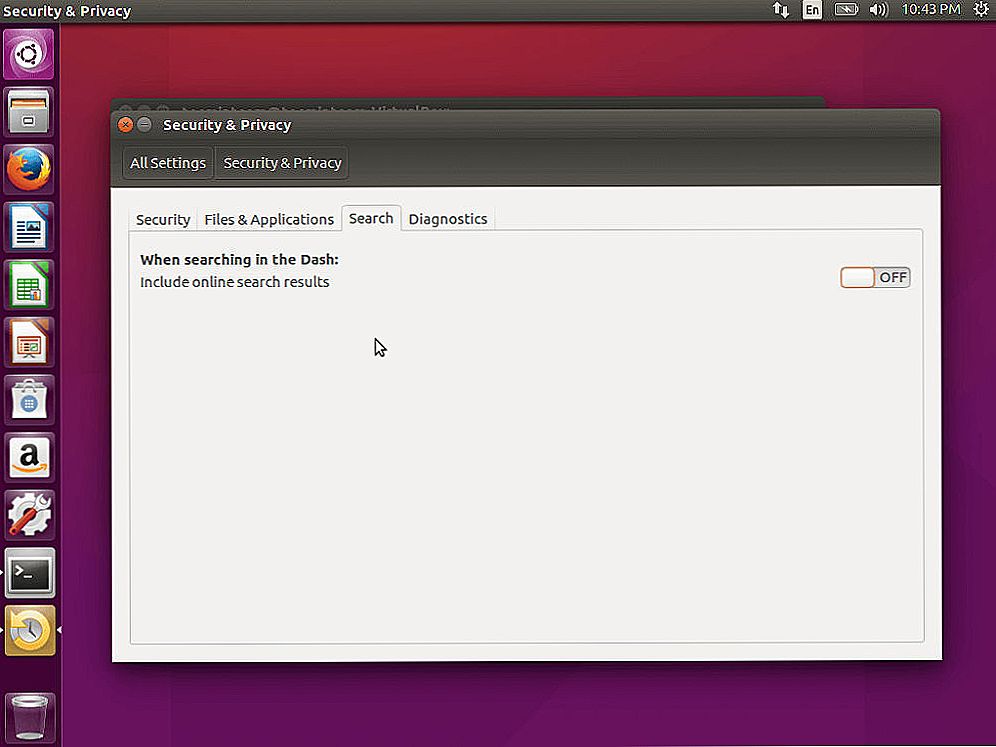Screen dimensions: 996x747
Task: Switch to the Terminal launcher icon
Action: [30, 572]
